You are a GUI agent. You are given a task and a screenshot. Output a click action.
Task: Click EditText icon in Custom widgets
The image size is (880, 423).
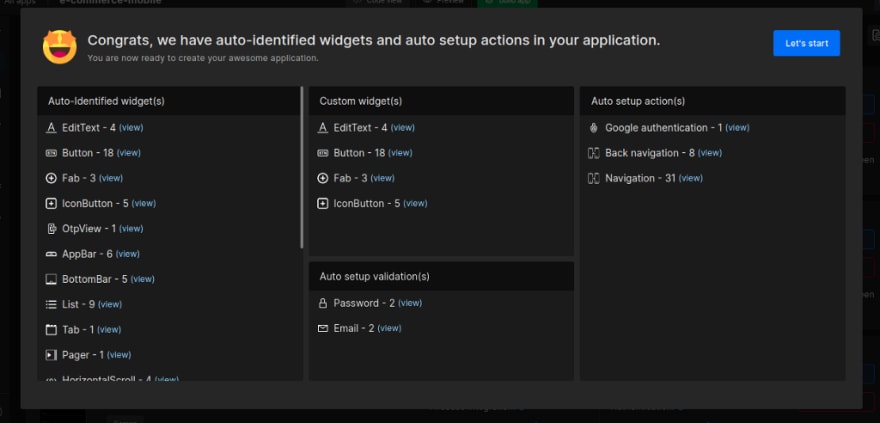(323, 128)
